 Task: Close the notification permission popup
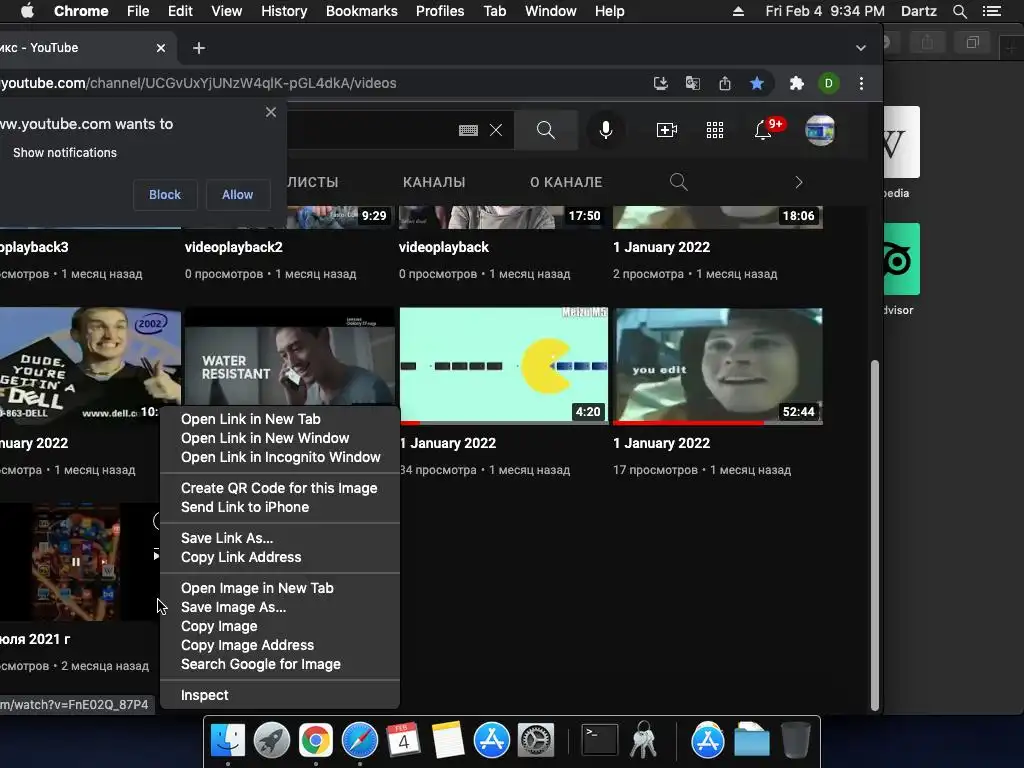271,112
